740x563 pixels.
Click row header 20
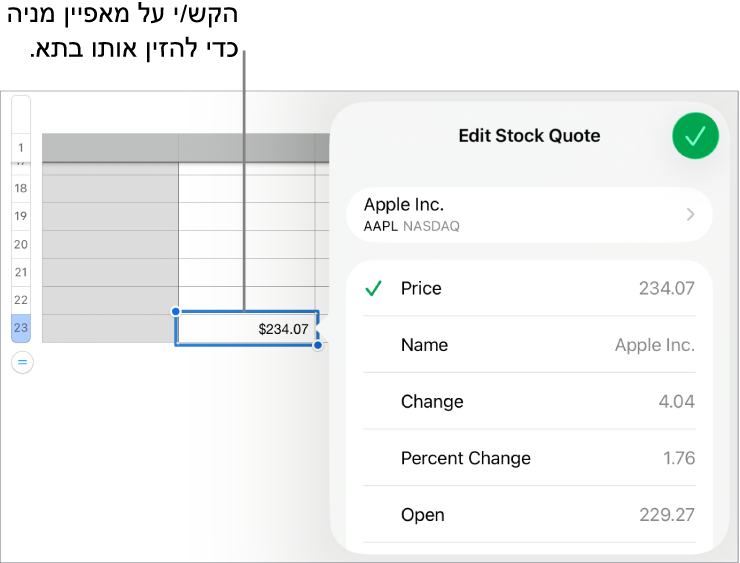click(21, 244)
